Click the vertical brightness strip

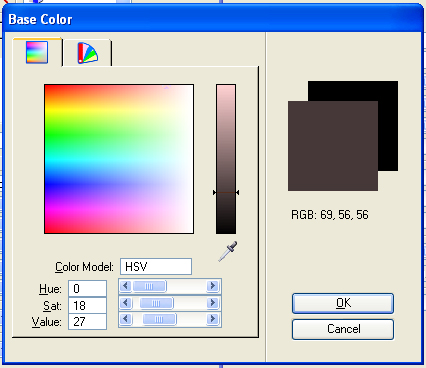(x=226, y=159)
